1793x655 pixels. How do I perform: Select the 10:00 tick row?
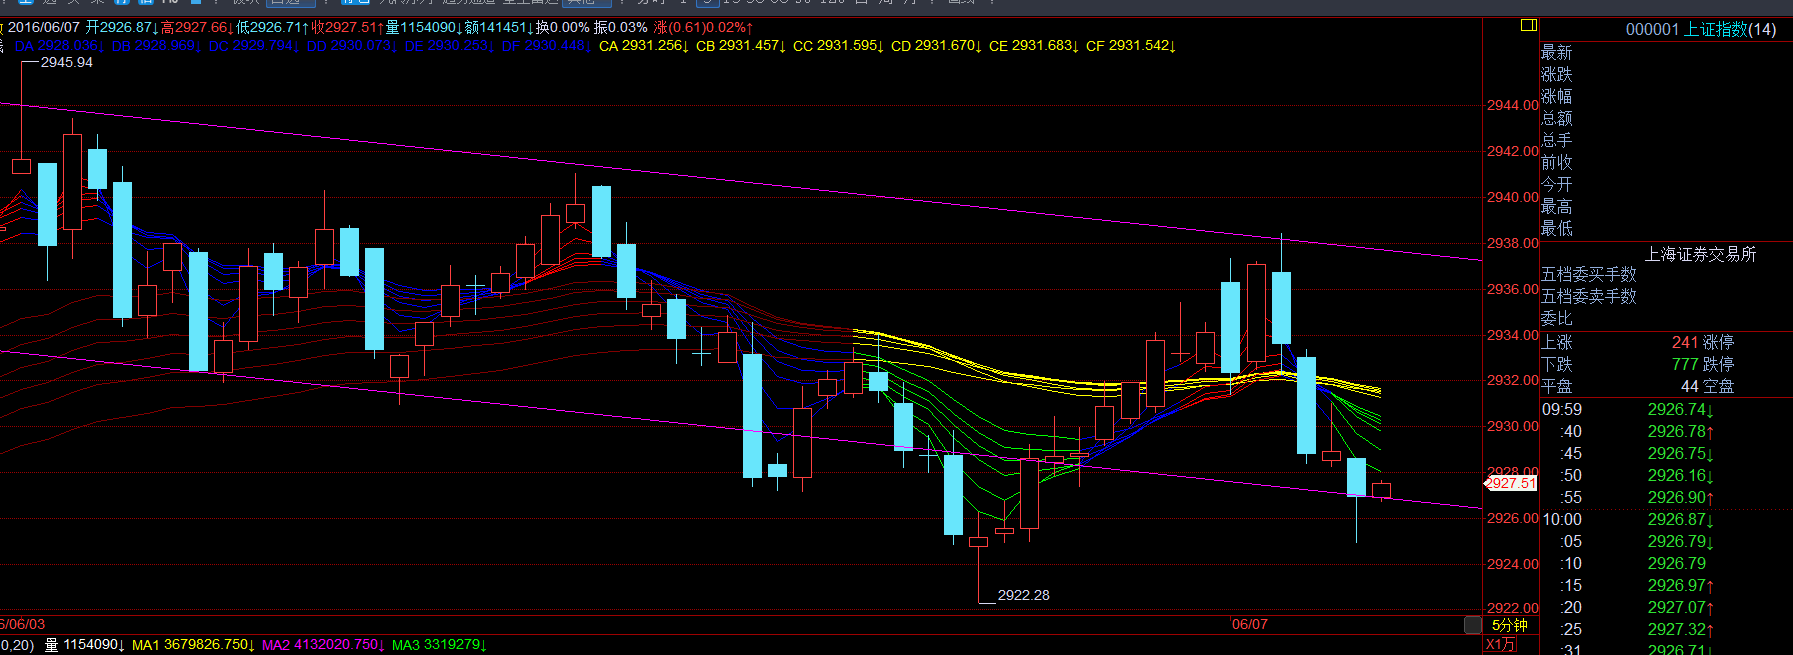point(1665,520)
